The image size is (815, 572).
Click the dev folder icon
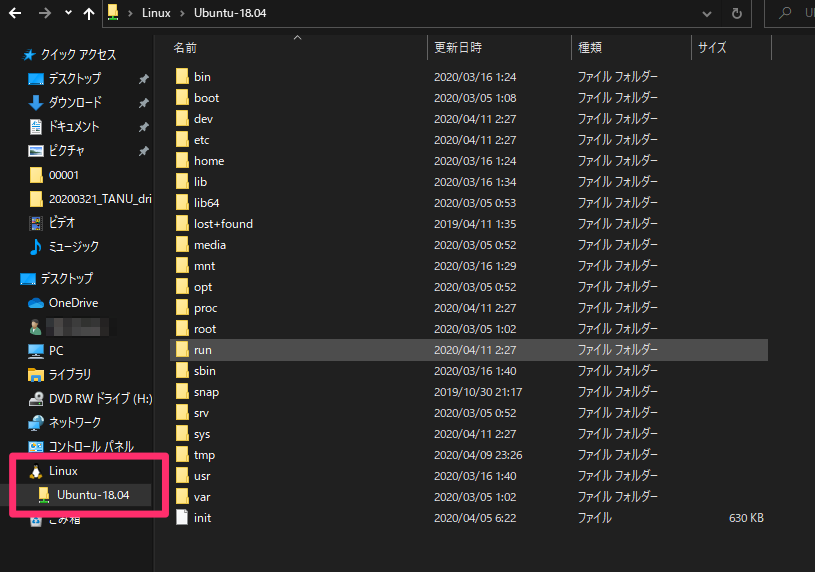pyautogui.click(x=182, y=119)
